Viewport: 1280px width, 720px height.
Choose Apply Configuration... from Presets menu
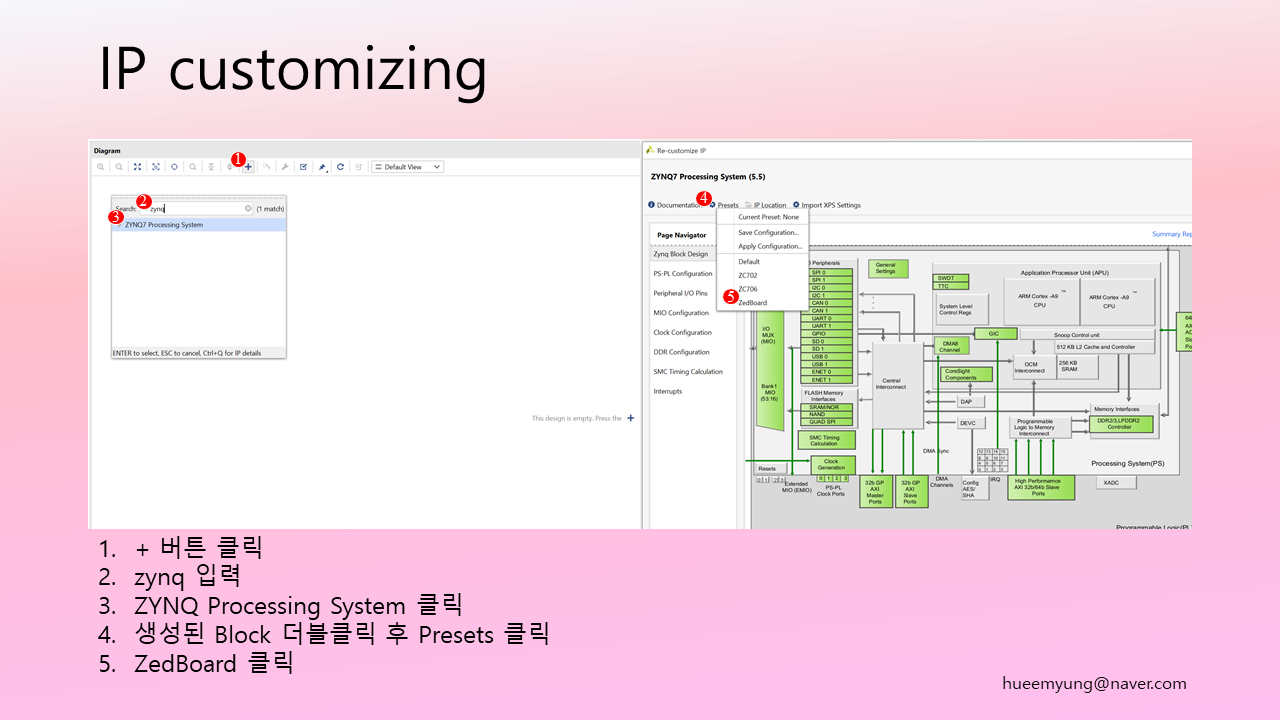click(770, 246)
